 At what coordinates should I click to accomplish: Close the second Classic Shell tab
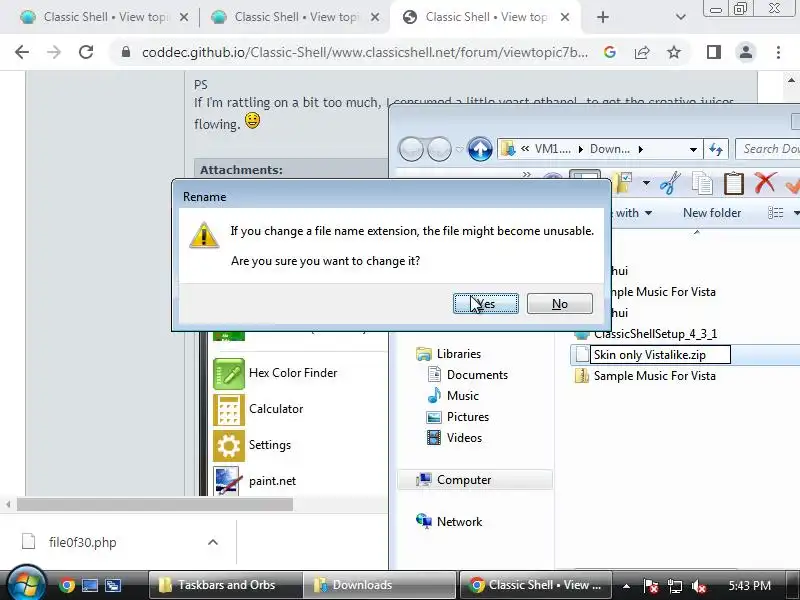(375, 17)
